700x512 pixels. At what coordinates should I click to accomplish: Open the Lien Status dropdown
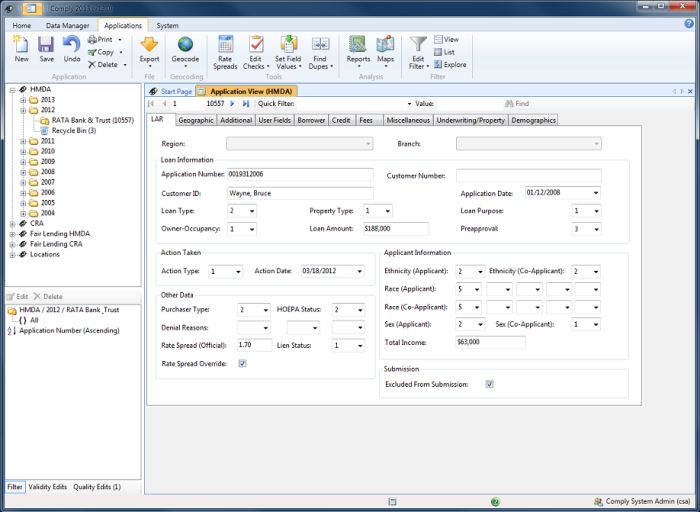pos(360,345)
